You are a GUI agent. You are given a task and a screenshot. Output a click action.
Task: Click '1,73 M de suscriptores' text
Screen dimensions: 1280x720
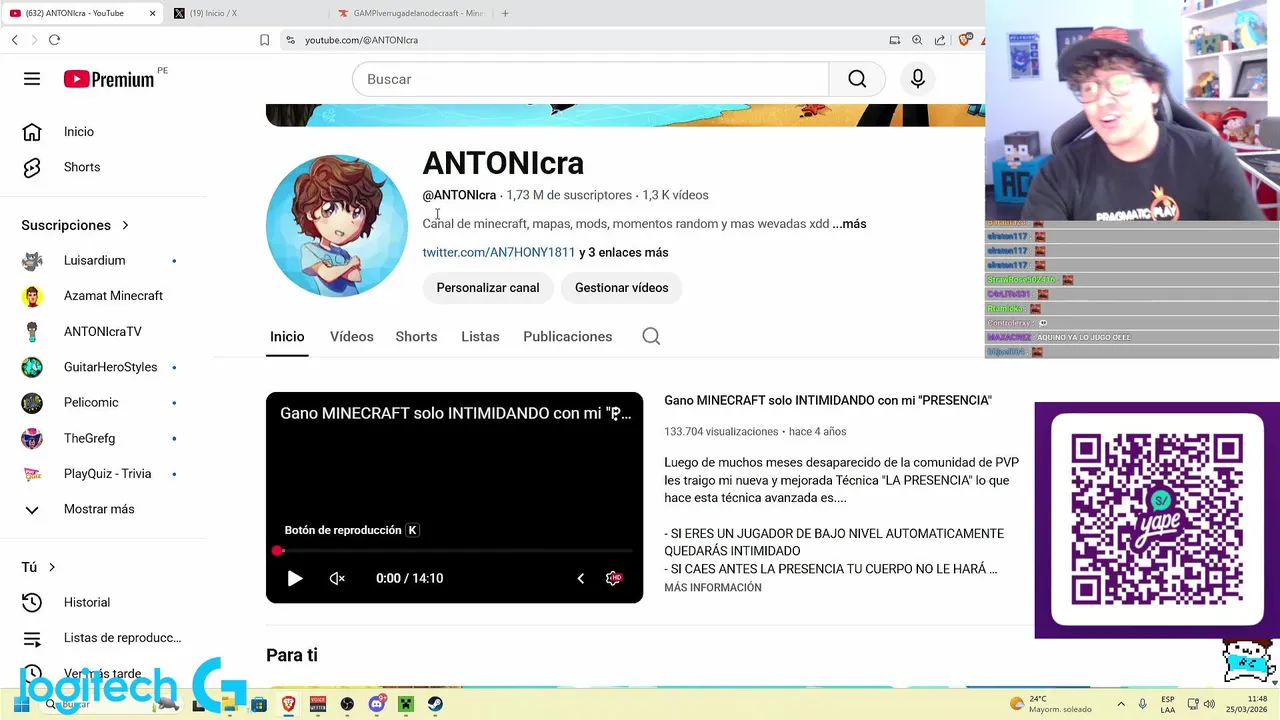tap(569, 195)
